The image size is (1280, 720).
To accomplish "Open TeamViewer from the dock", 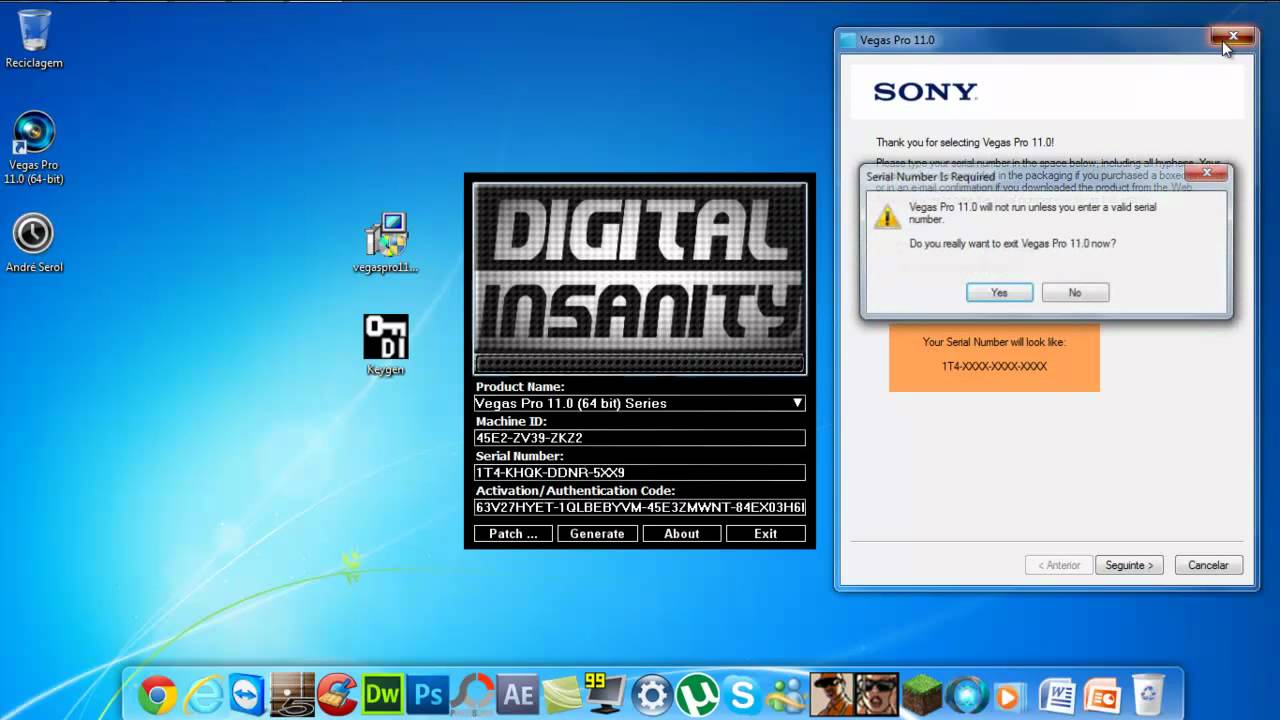I will 247,694.
